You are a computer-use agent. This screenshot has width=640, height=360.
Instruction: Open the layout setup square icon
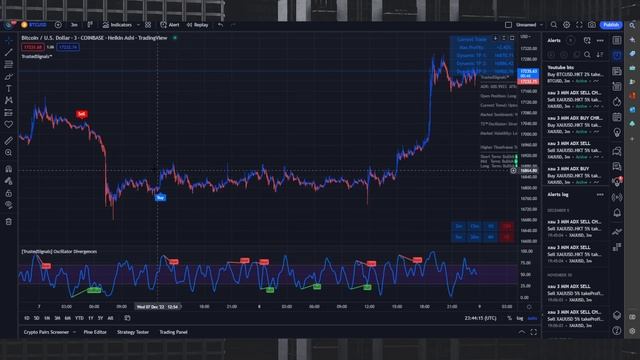pos(508,25)
